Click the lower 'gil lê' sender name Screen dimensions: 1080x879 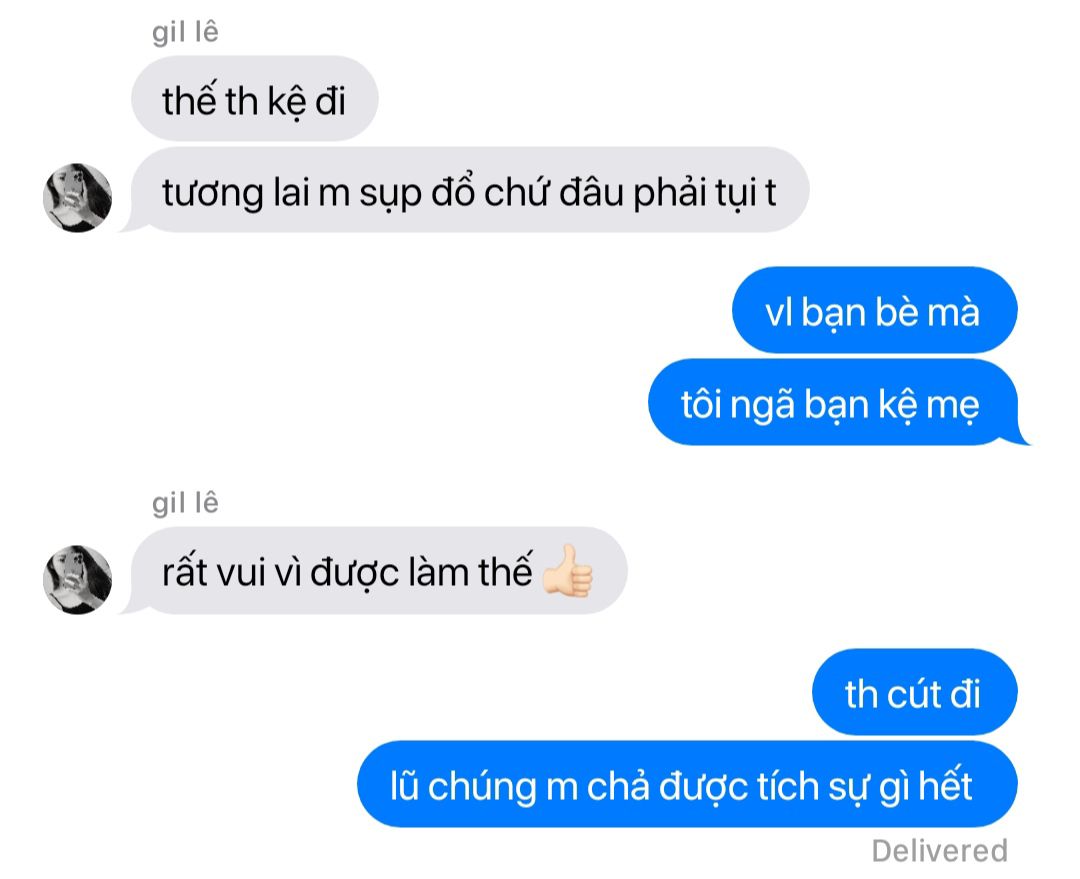(x=185, y=503)
